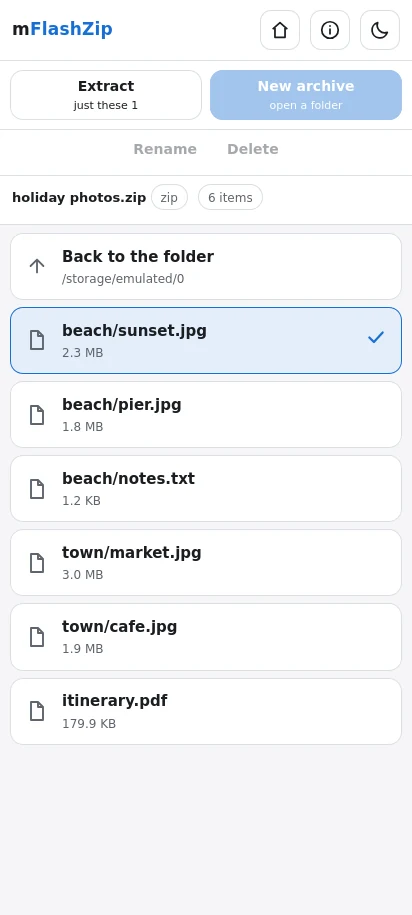The width and height of the screenshot is (412, 915).
Task: Deselect beach/sunset.jpg using its checkmark
Action: tap(376, 337)
